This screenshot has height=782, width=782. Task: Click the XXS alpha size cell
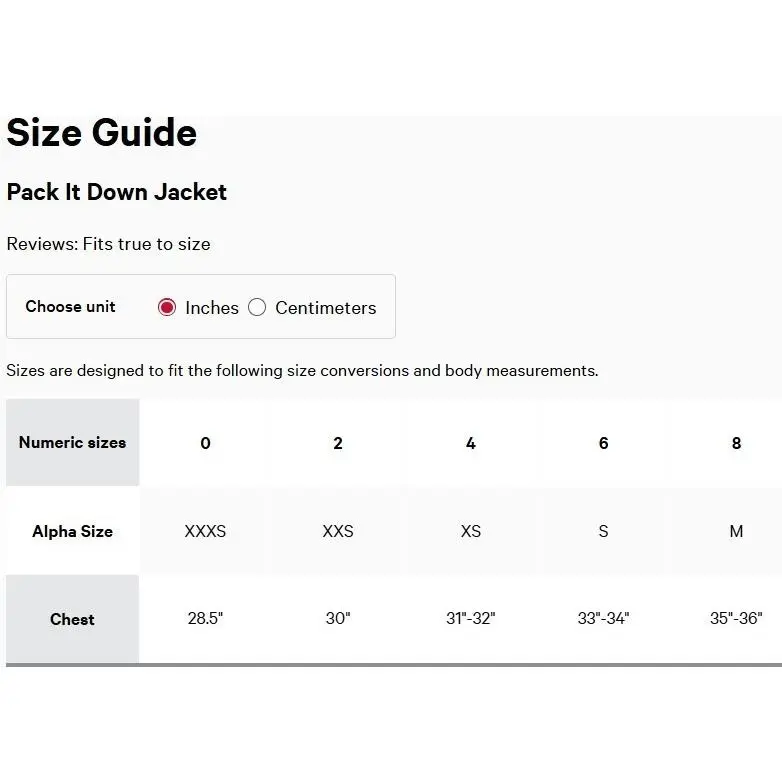(x=338, y=531)
